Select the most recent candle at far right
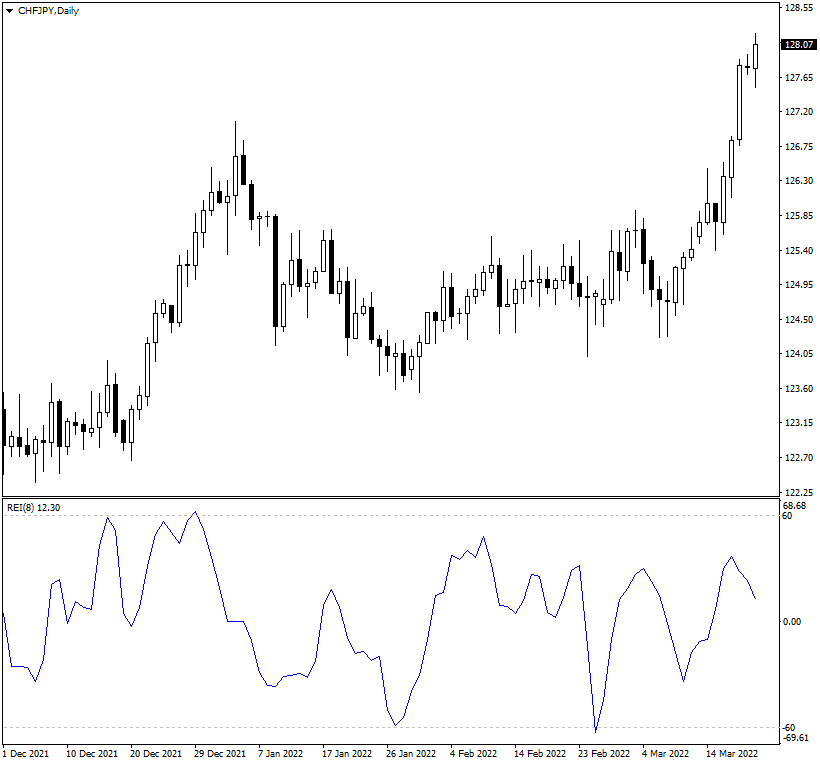Viewport: 820px width, 765px height. [756, 57]
